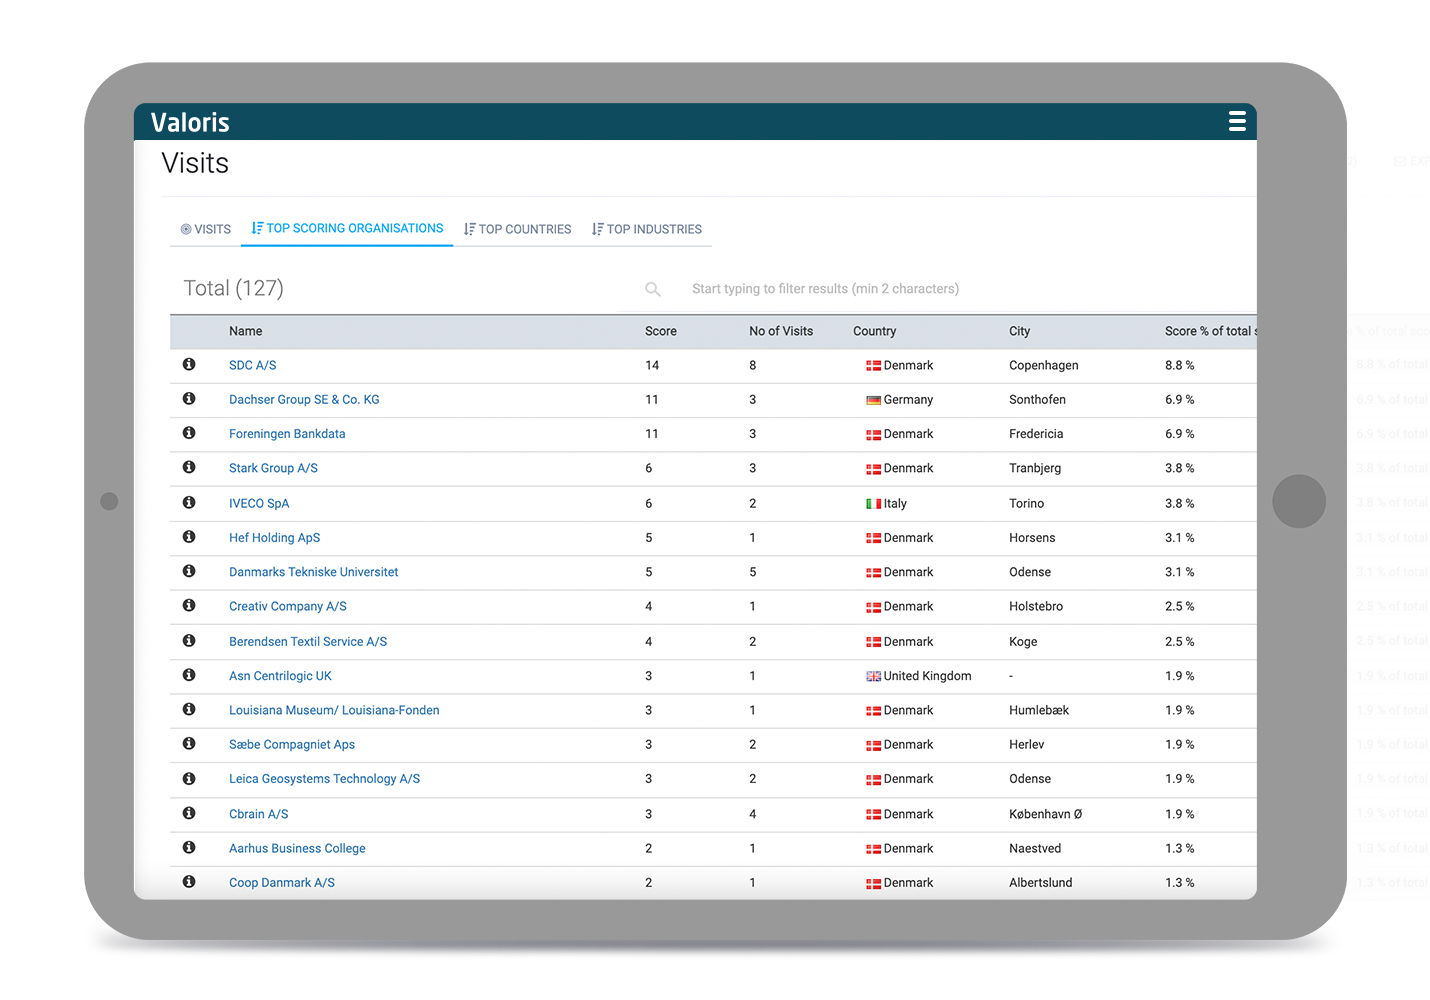Switch to the Visits tab

pos(206,229)
